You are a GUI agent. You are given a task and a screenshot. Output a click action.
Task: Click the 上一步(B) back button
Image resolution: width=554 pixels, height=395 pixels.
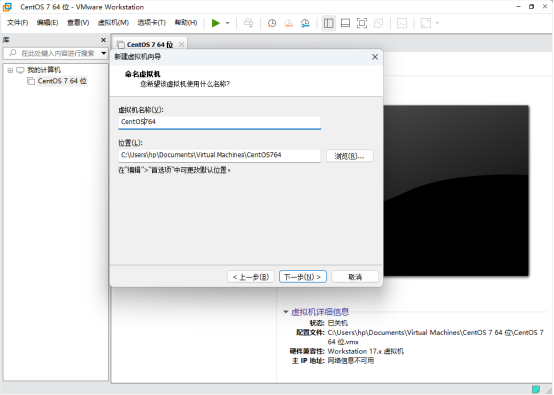coord(251,277)
